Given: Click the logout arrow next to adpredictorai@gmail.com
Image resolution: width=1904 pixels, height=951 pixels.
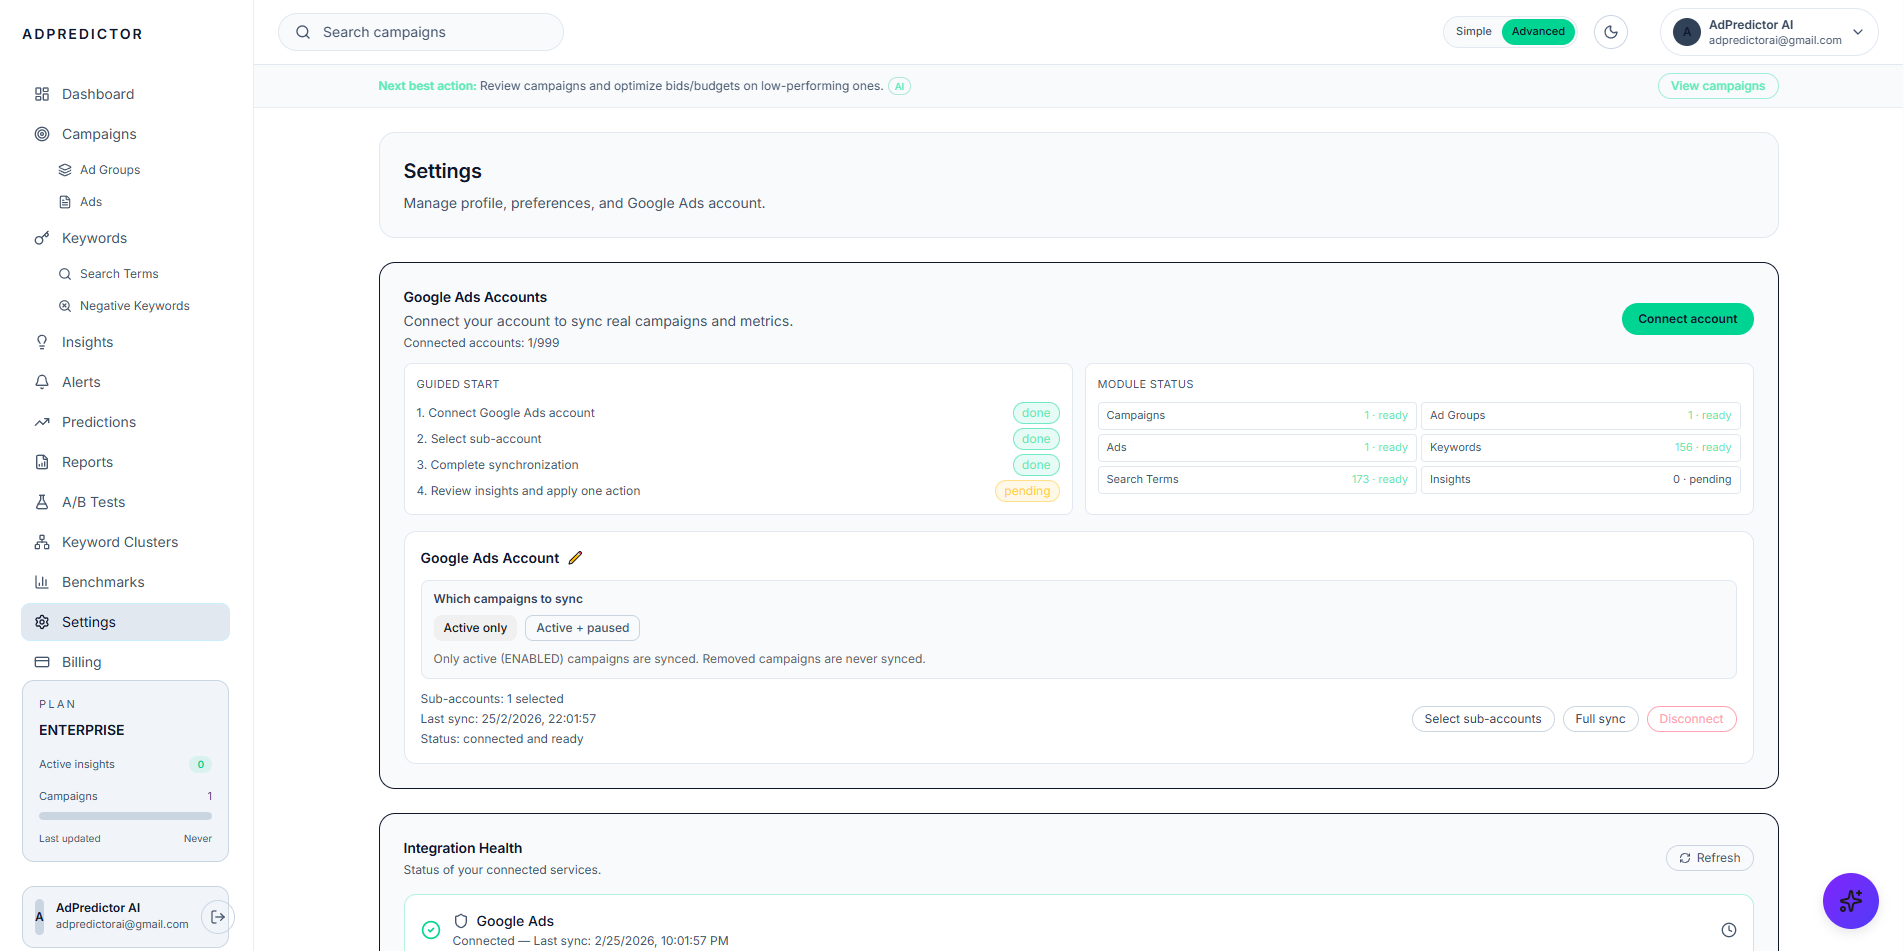Looking at the screenshot, I should click(217, 916).
